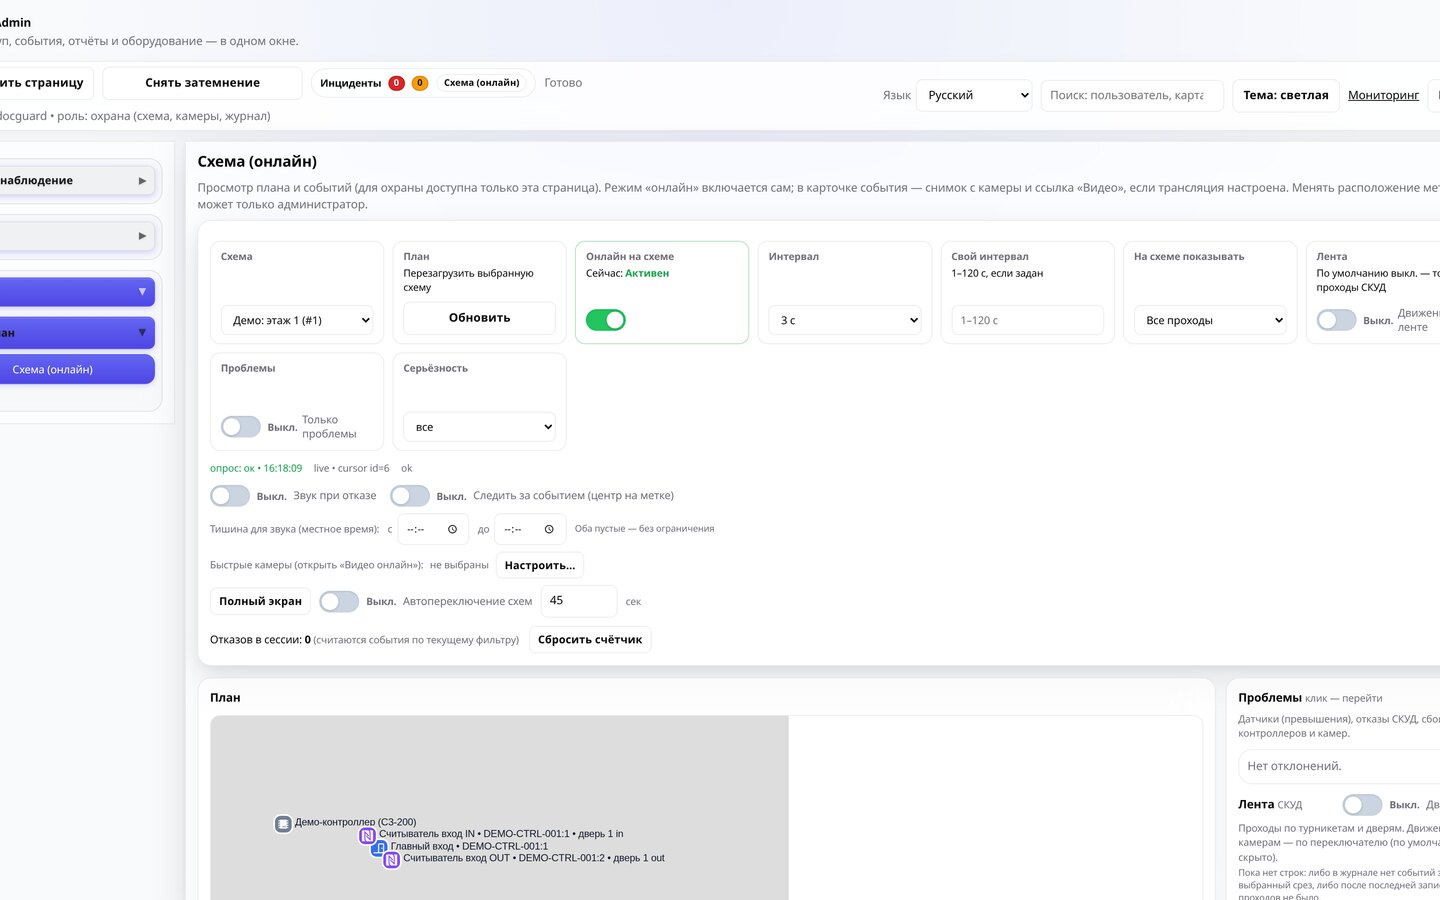Click the silence end time field
Screen dimensions: 1440x900
(x=530, y=529)
